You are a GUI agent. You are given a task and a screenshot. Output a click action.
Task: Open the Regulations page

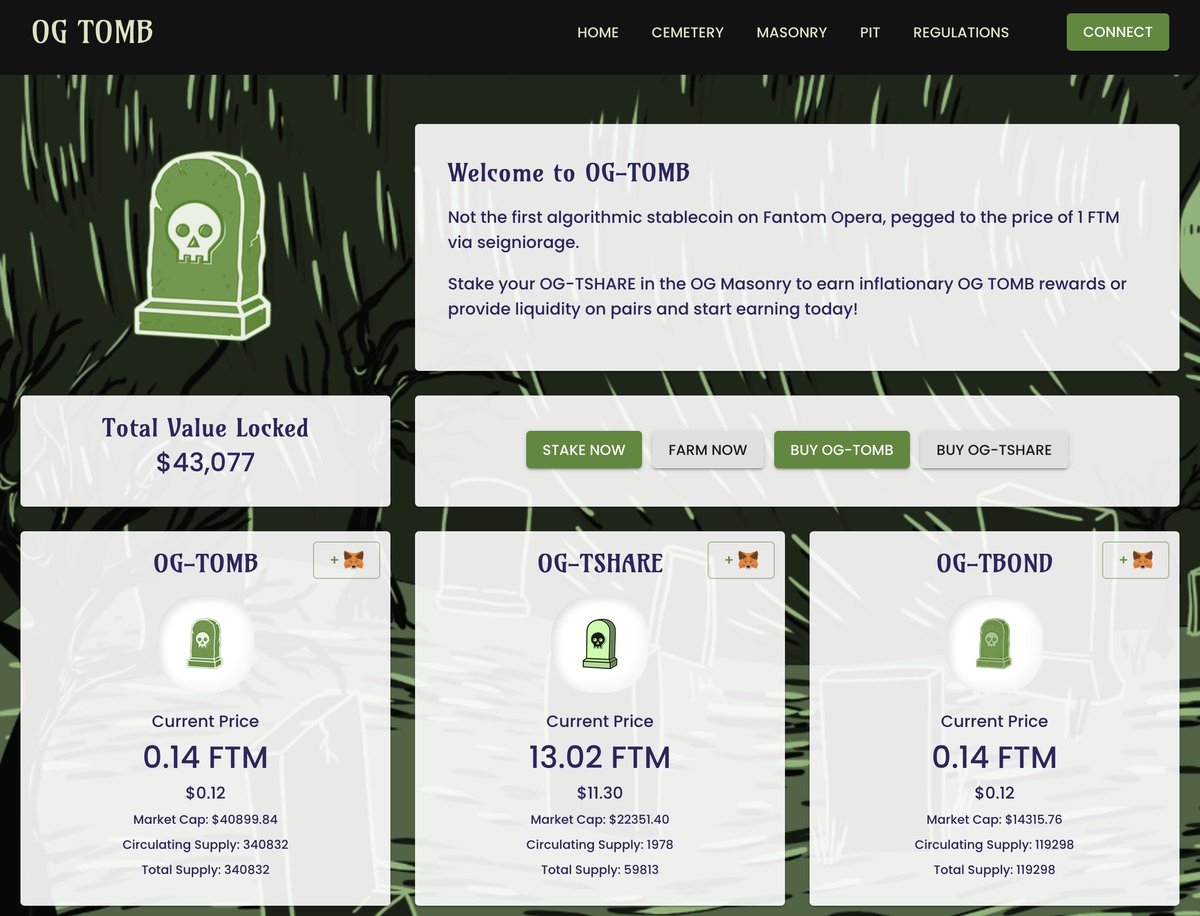[x=961, y=32]
